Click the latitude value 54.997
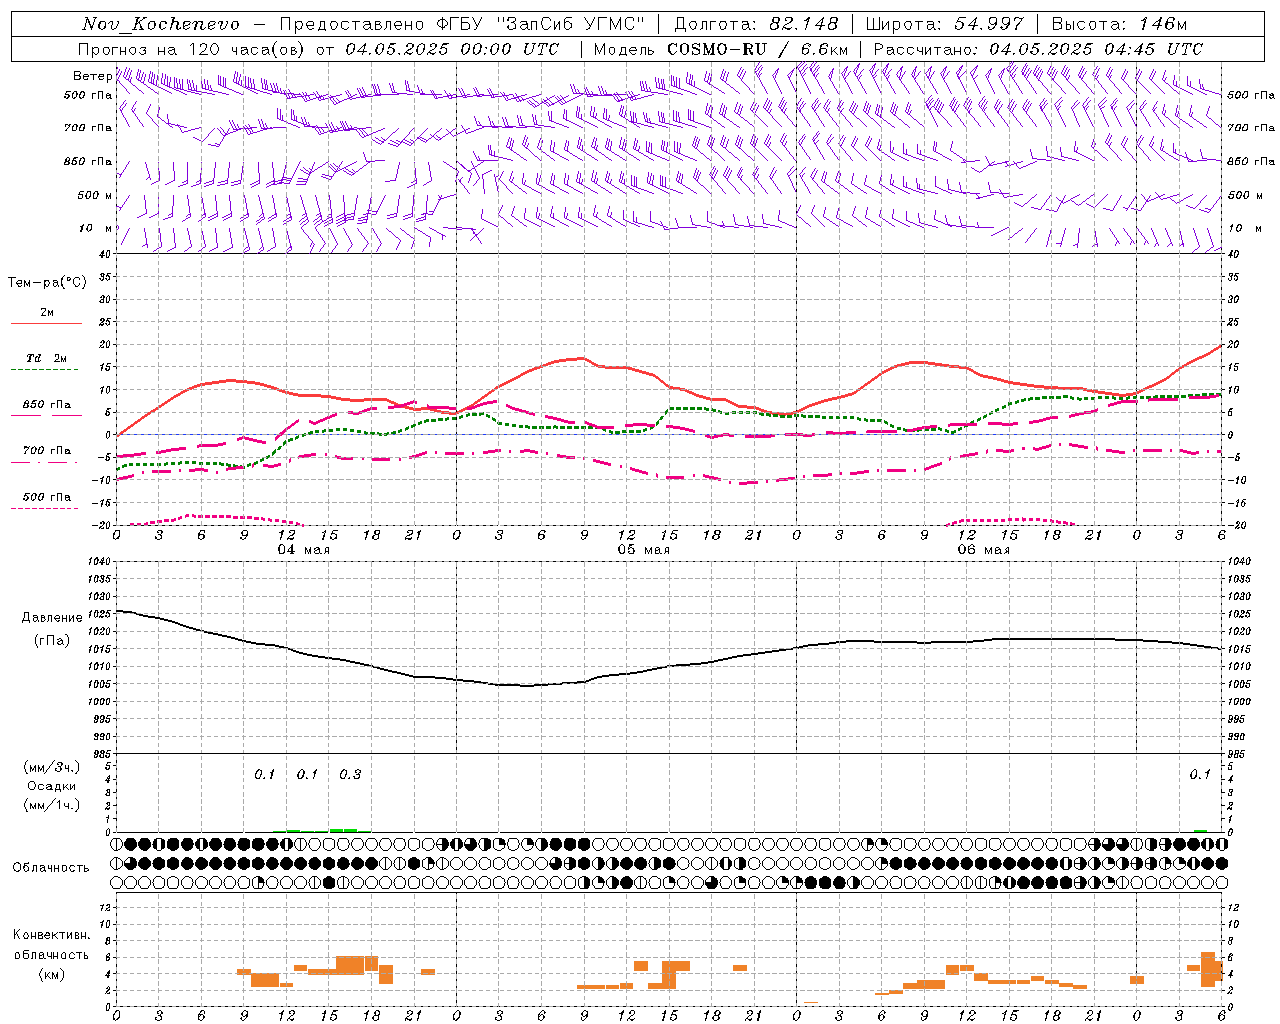The width and height of the screenshot is (1280, 1024). click(x=989, y=24)
